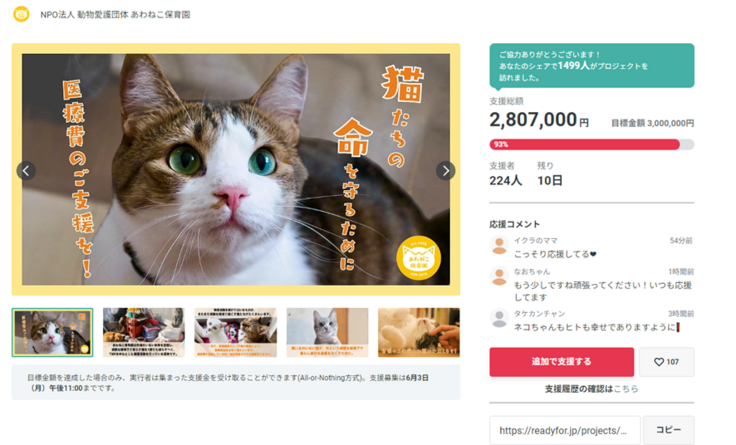Select the fourth thumbnail of the gray kitten
The image size is (736, 445).
tap(327, 332)
